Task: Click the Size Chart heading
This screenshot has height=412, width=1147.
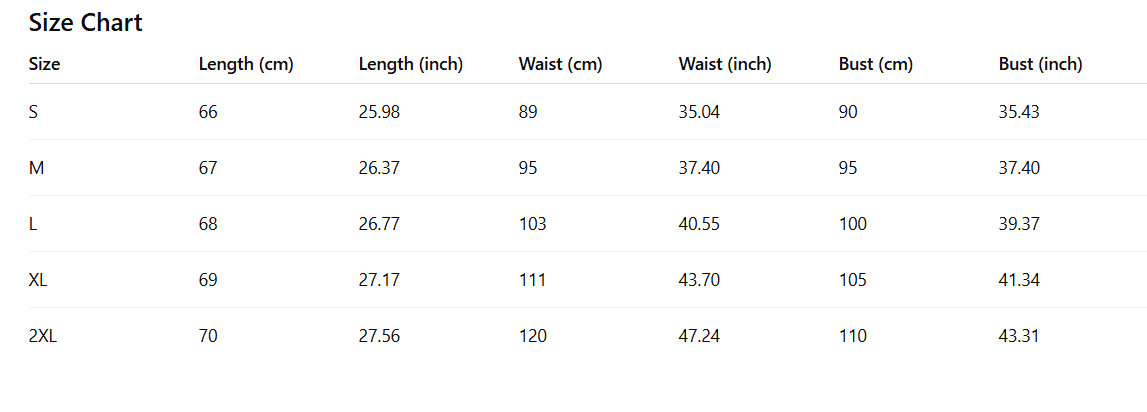Action: tap(86, 23)
